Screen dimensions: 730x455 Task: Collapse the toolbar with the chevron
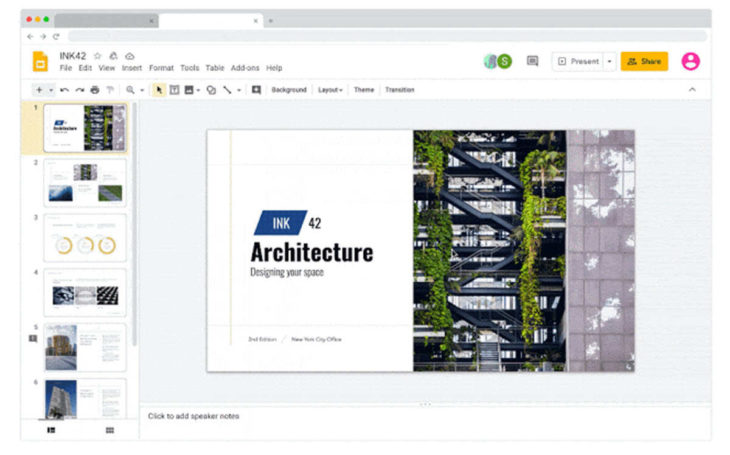(x=692, y=90)
